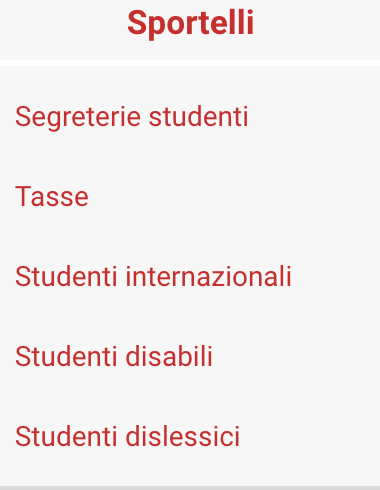Select the bold red Sportelli title
This screenshot has width=380, height=490.
click(x=191, y=23)
